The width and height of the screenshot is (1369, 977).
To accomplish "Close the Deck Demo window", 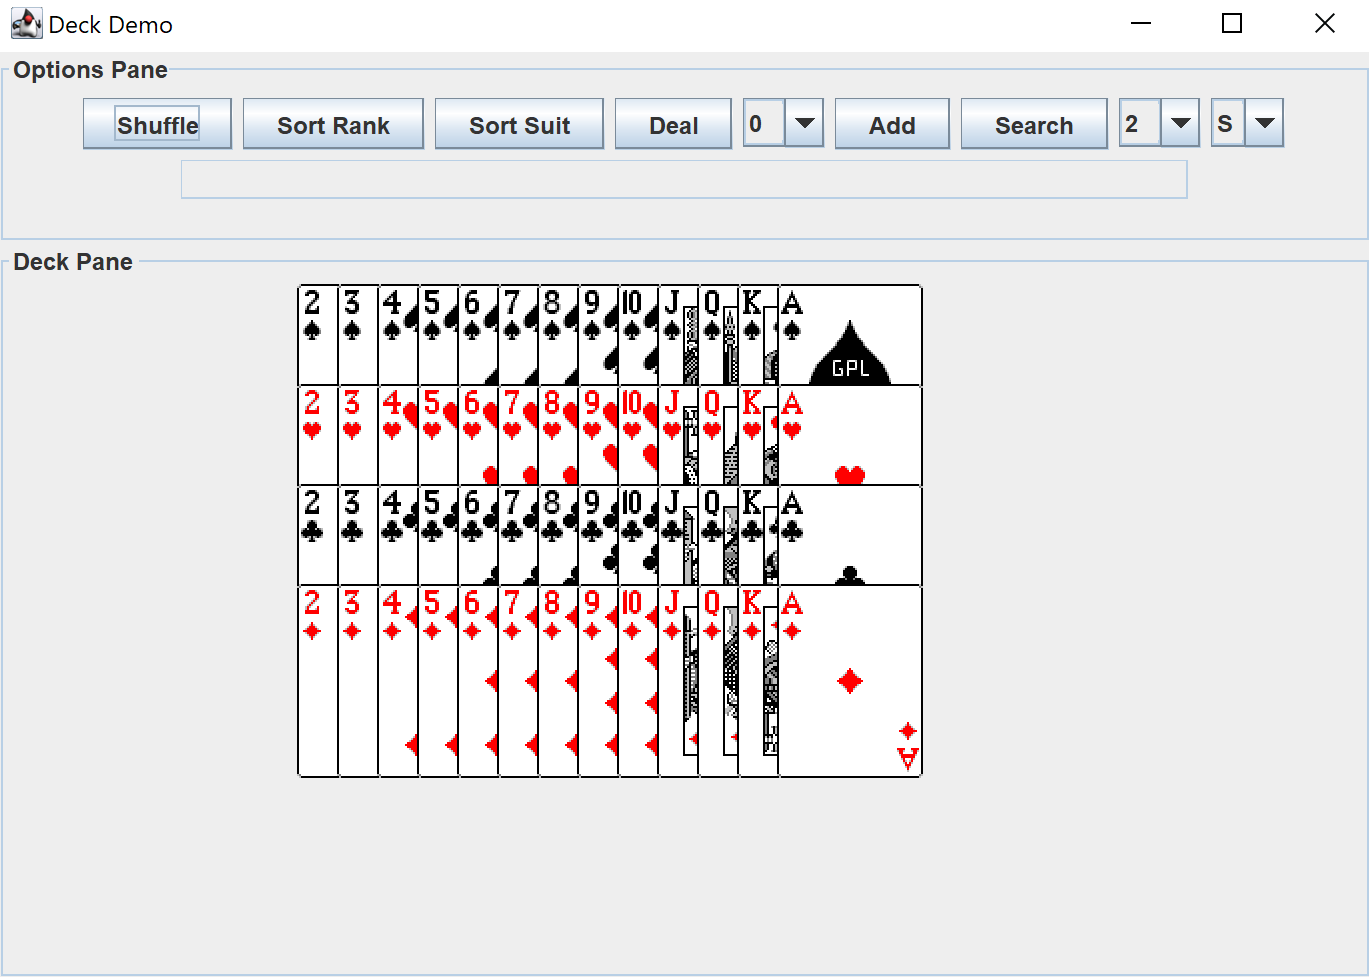I will (x=1324, y=24).
